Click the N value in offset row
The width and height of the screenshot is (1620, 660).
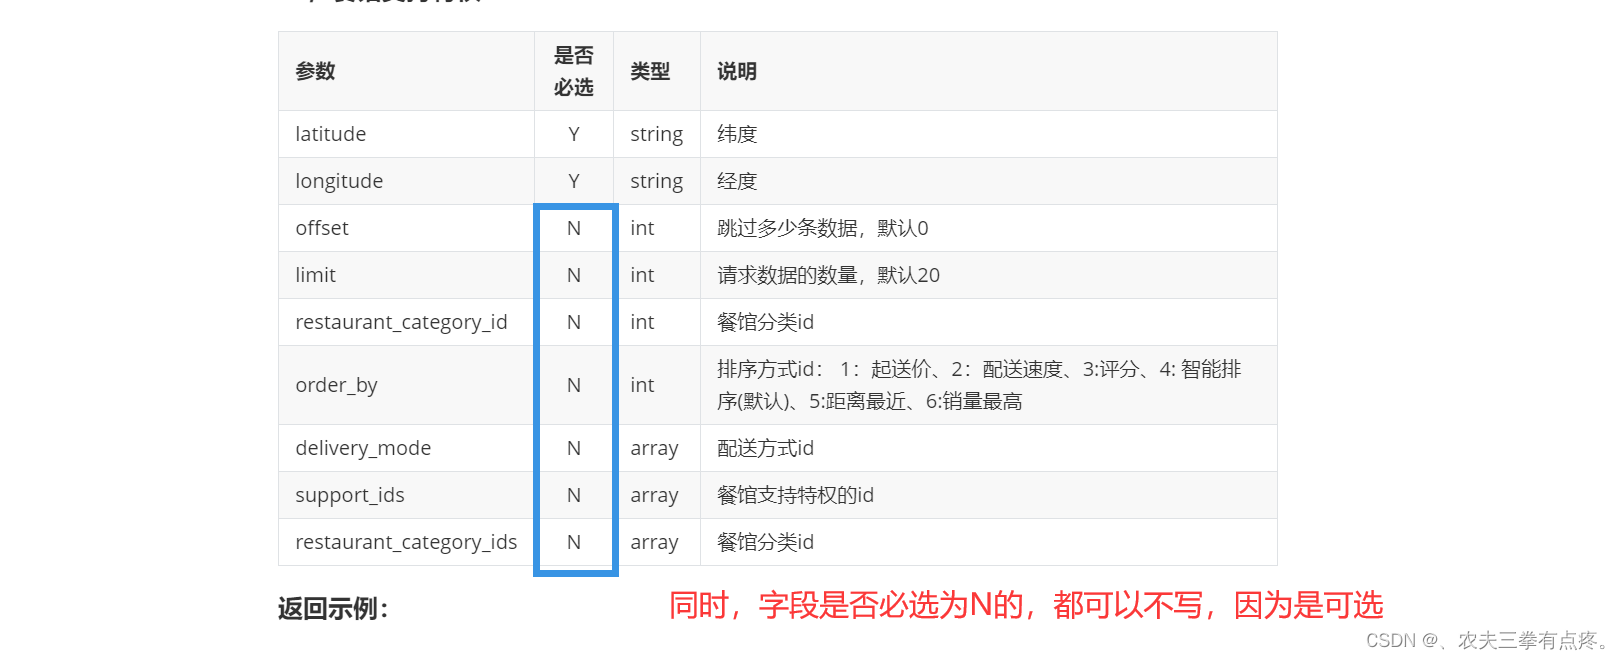(574, 228)
